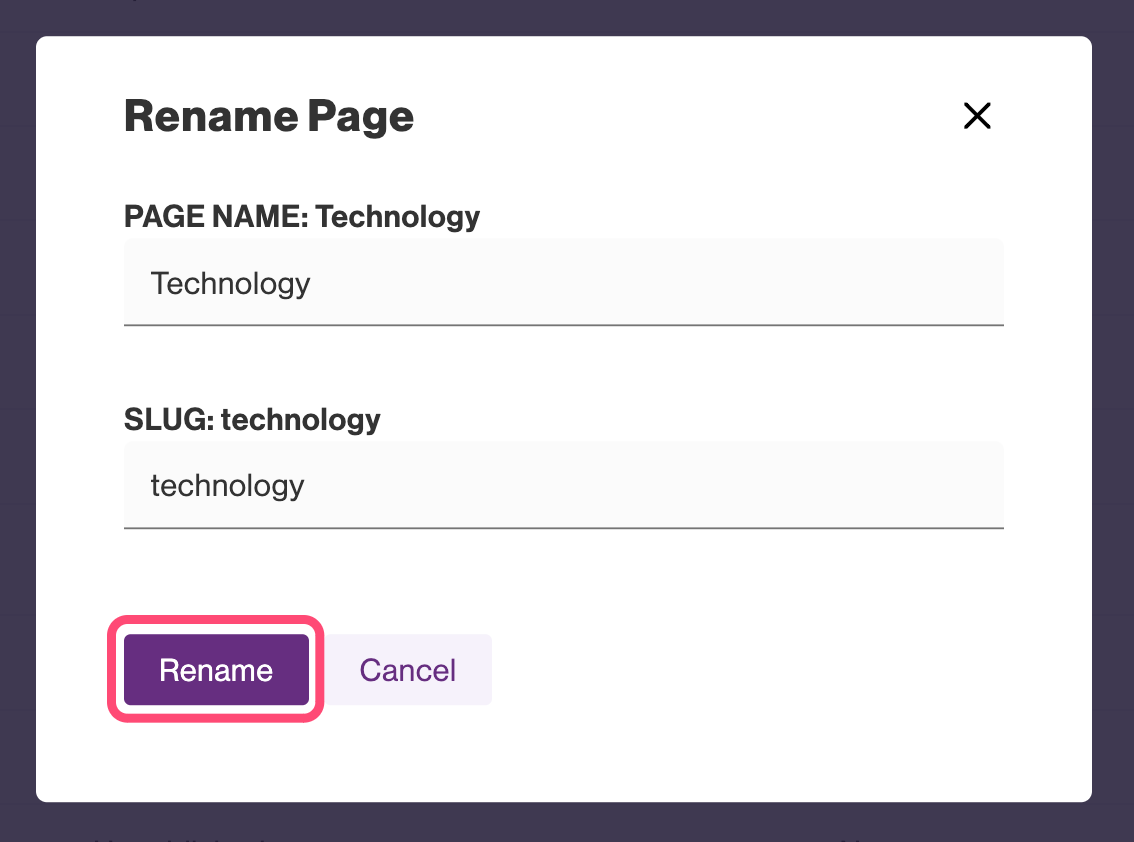The height and width of the screenshot is (842, 1134).
Task: Close the Rename Page dialog with X
Action: [x=976, y=116]
